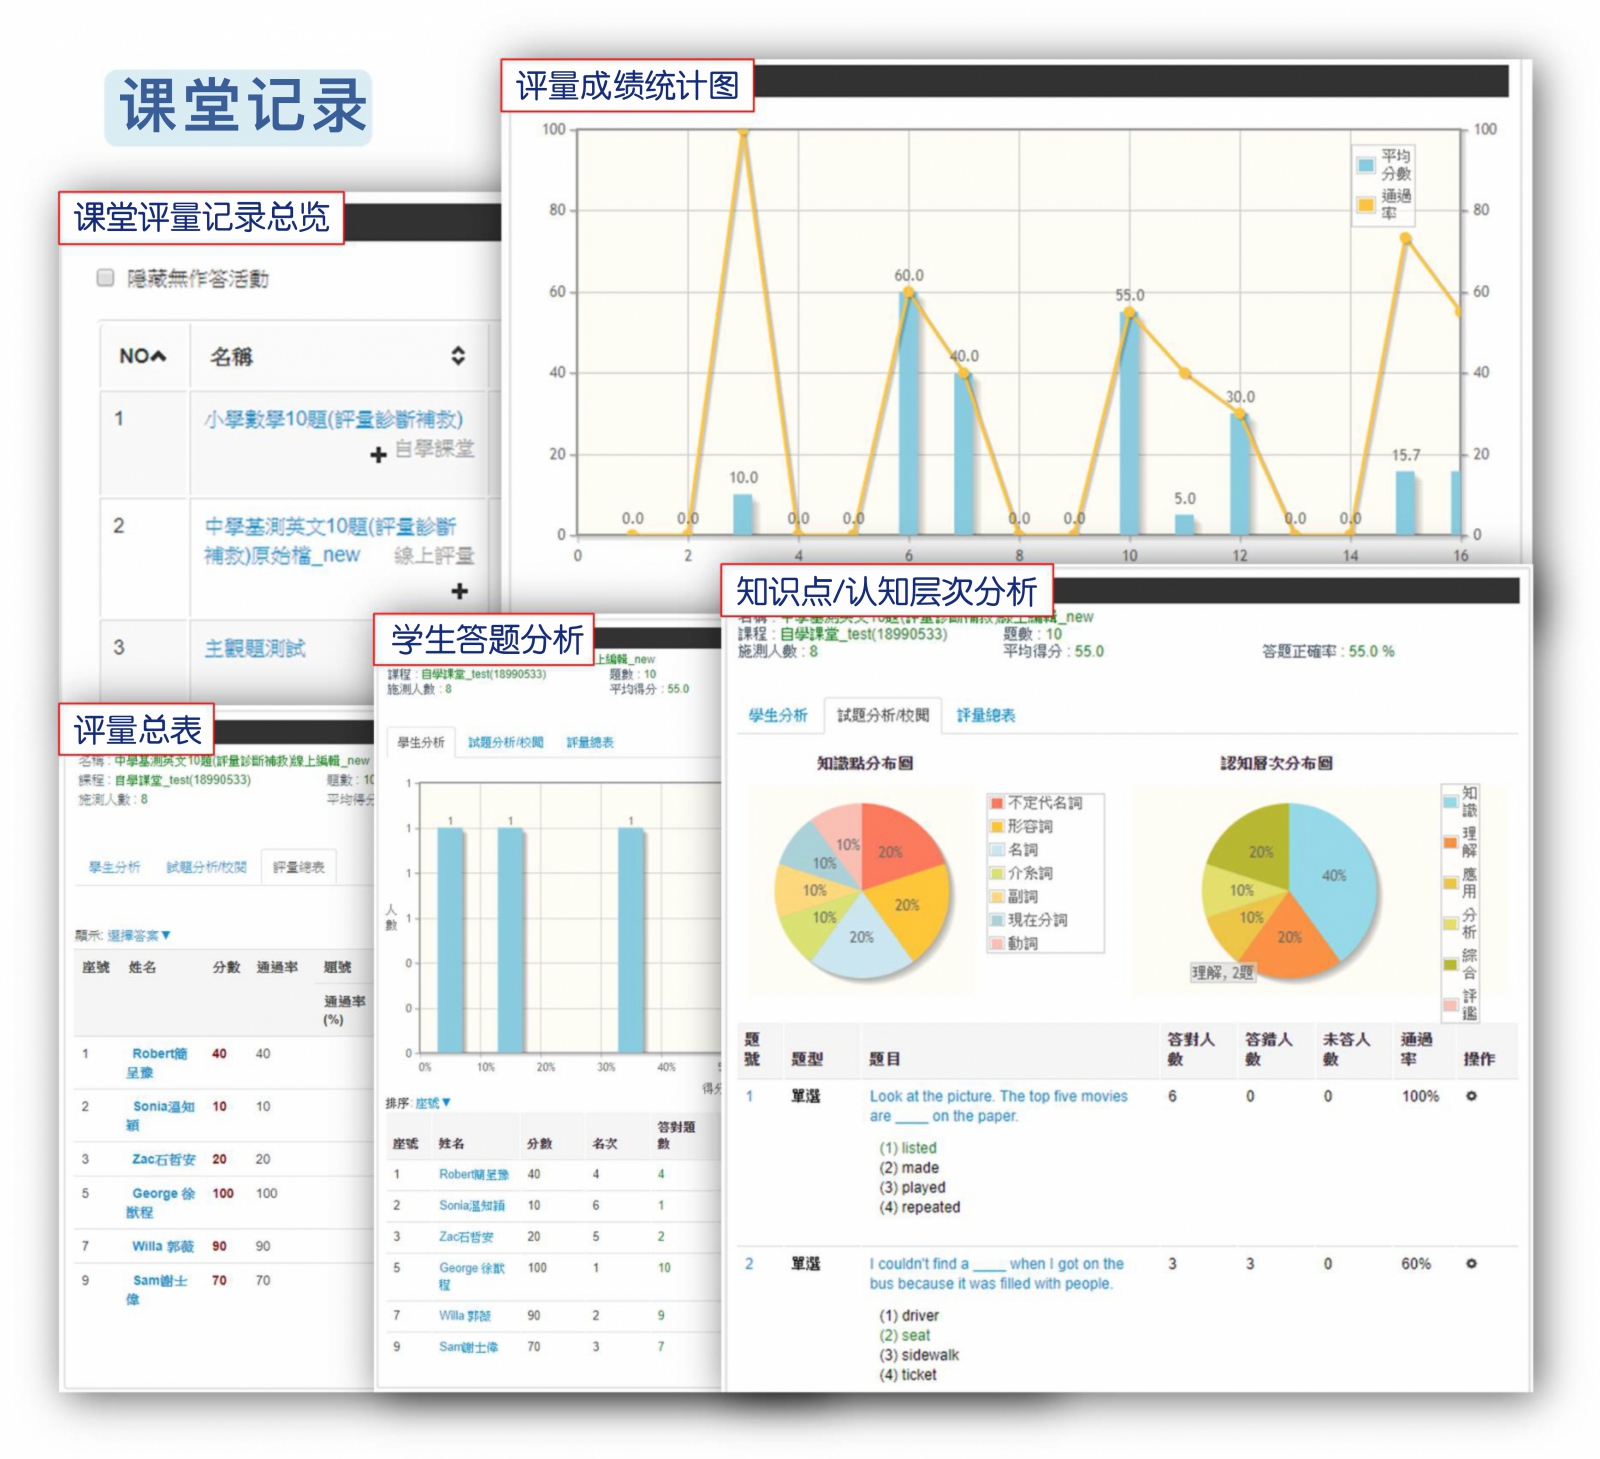Switch to 學生分析 tab above the pie charts

pyautogui.click(x=778, y=715)
